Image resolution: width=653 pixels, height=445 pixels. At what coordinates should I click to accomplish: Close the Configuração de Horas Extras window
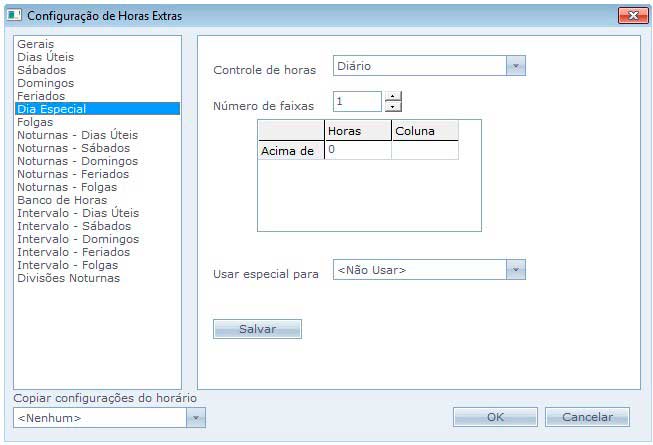(633, 16)
